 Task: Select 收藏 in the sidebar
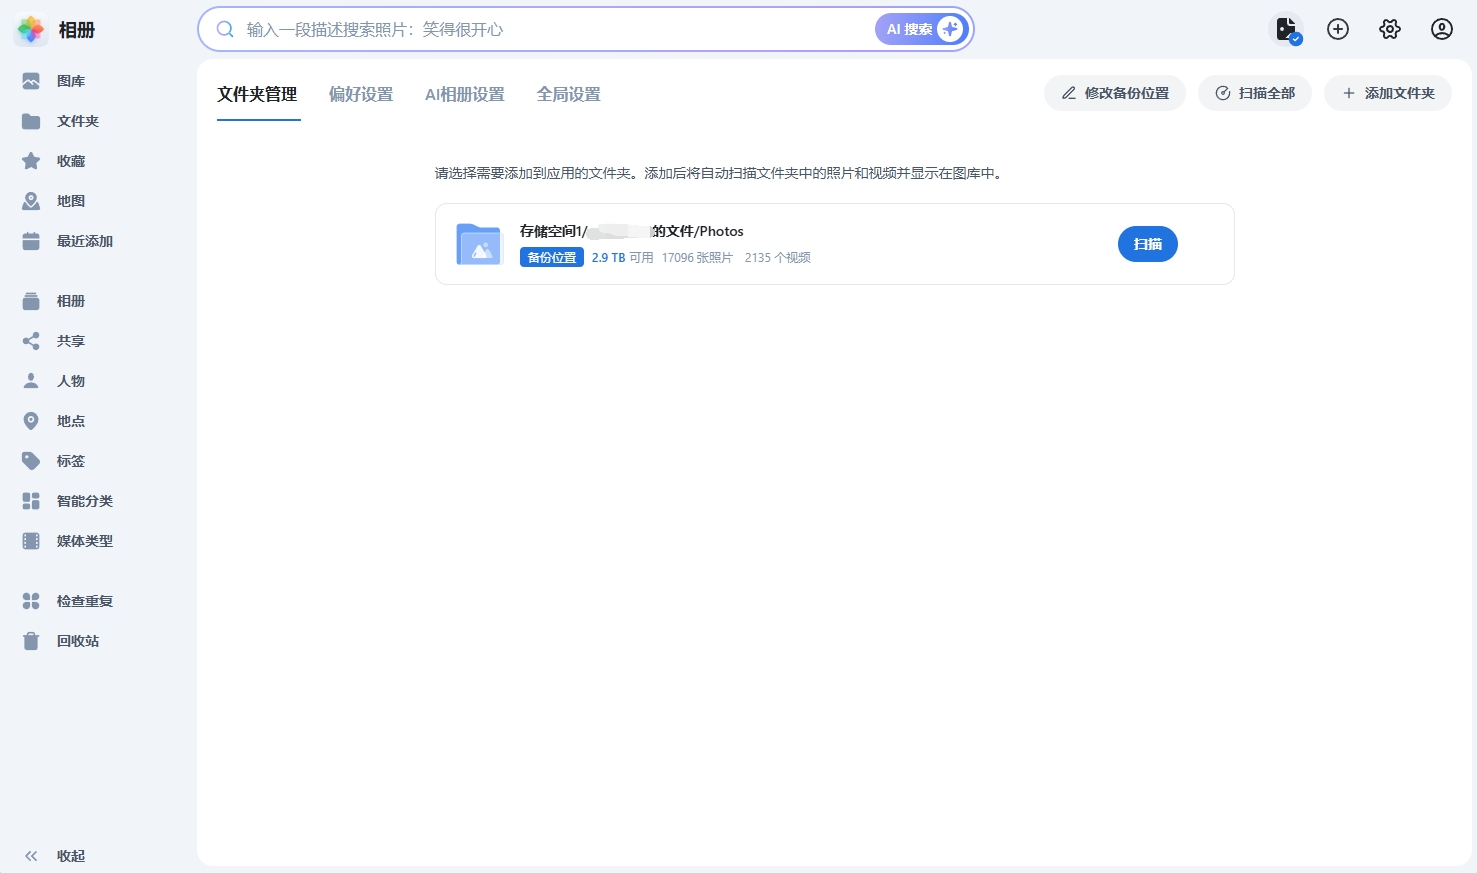click(x=70, y=160)
